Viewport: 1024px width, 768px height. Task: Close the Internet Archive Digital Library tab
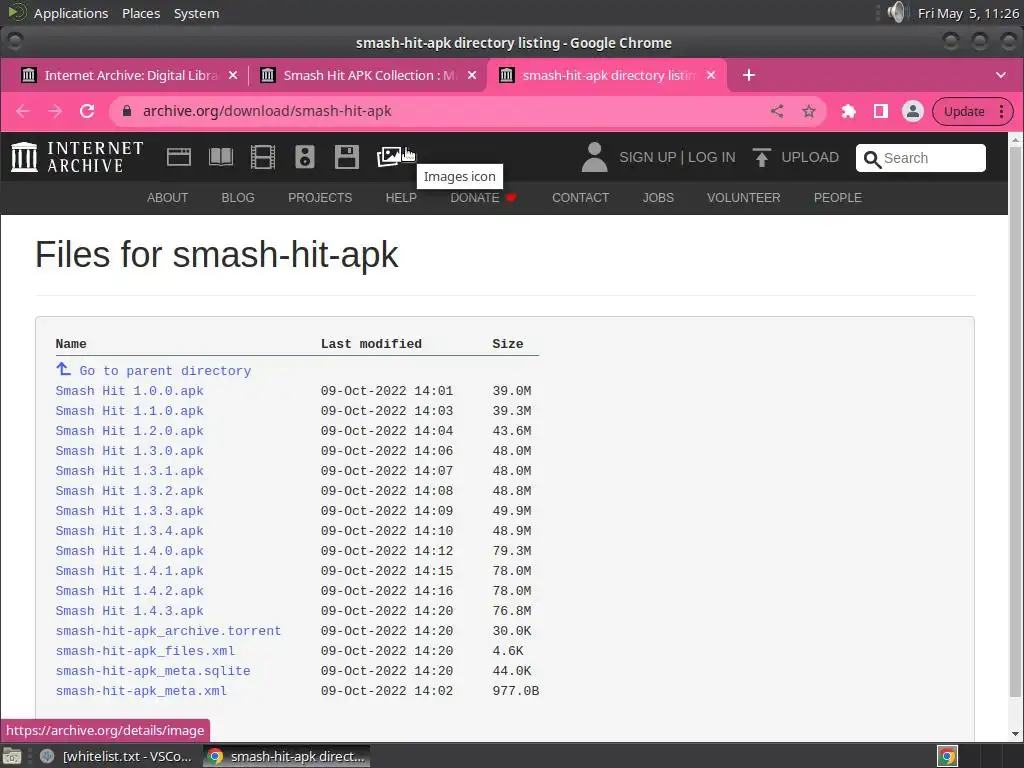point(232,75)
